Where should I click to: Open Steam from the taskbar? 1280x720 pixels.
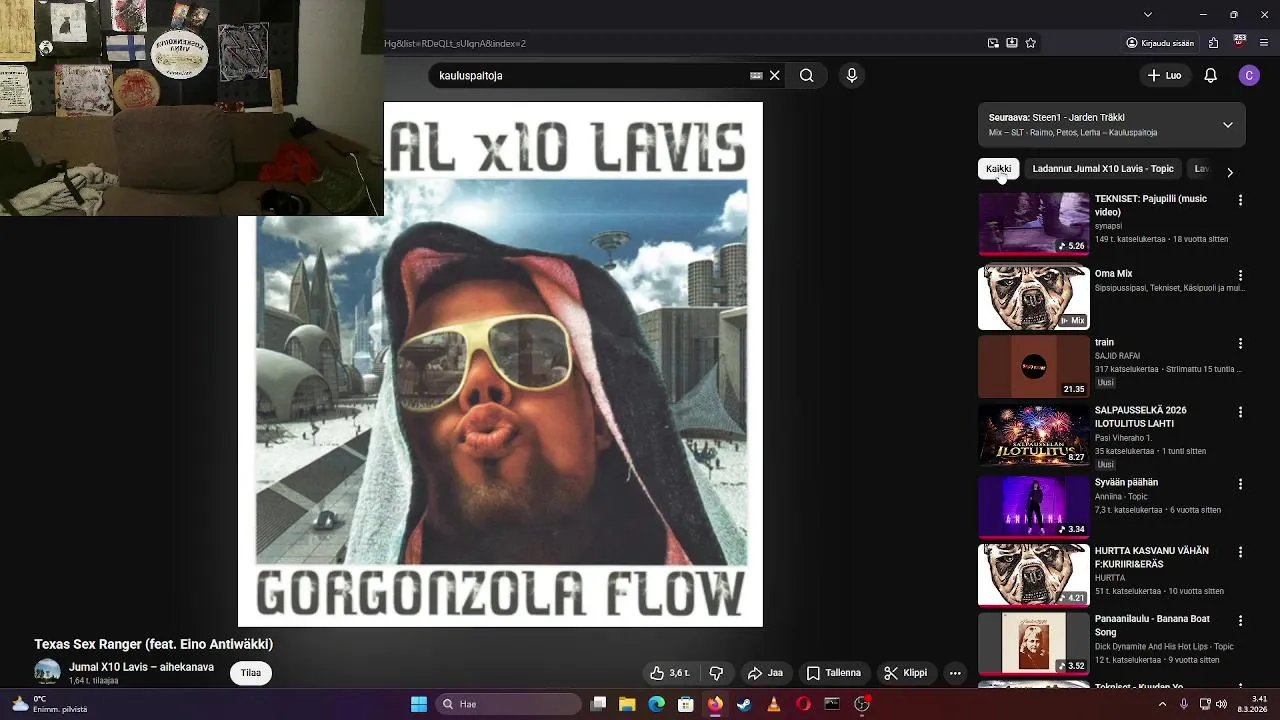744,704
